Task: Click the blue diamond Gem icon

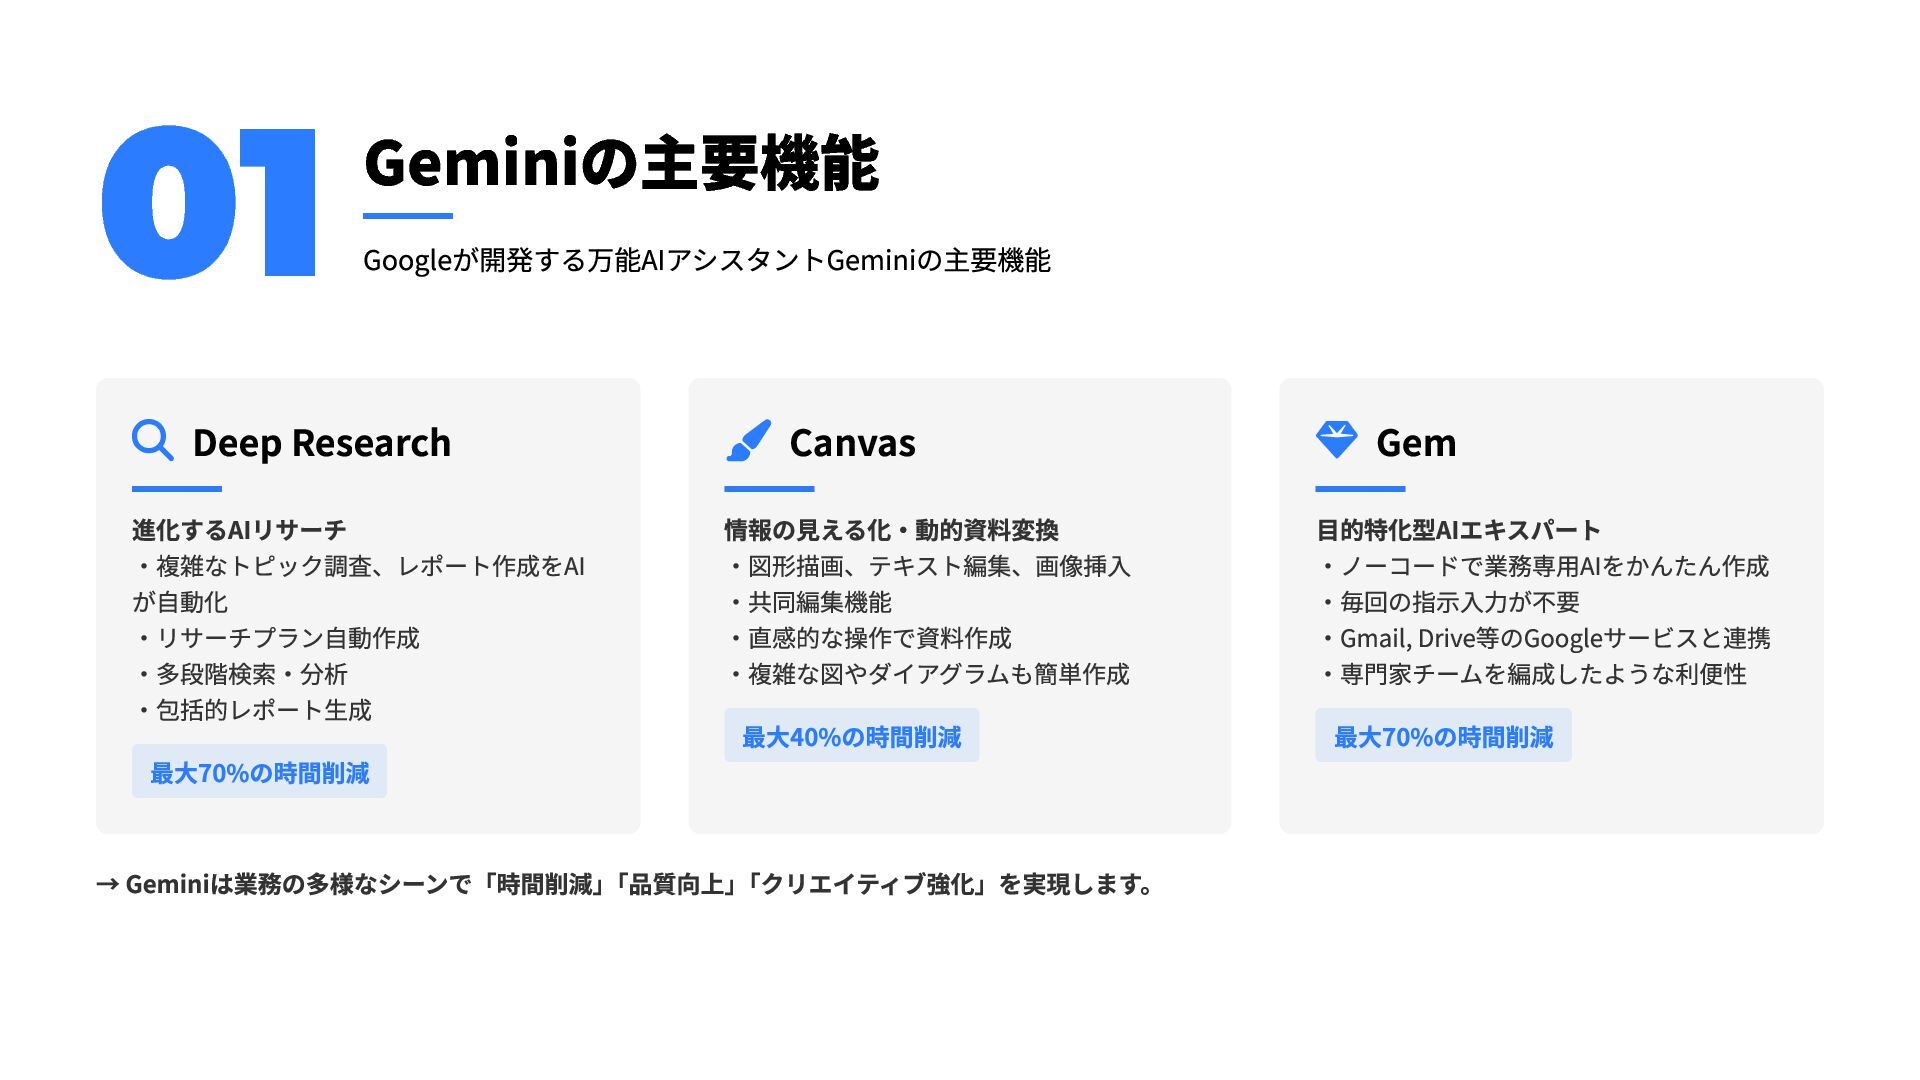Action: tap(1337, 441)
